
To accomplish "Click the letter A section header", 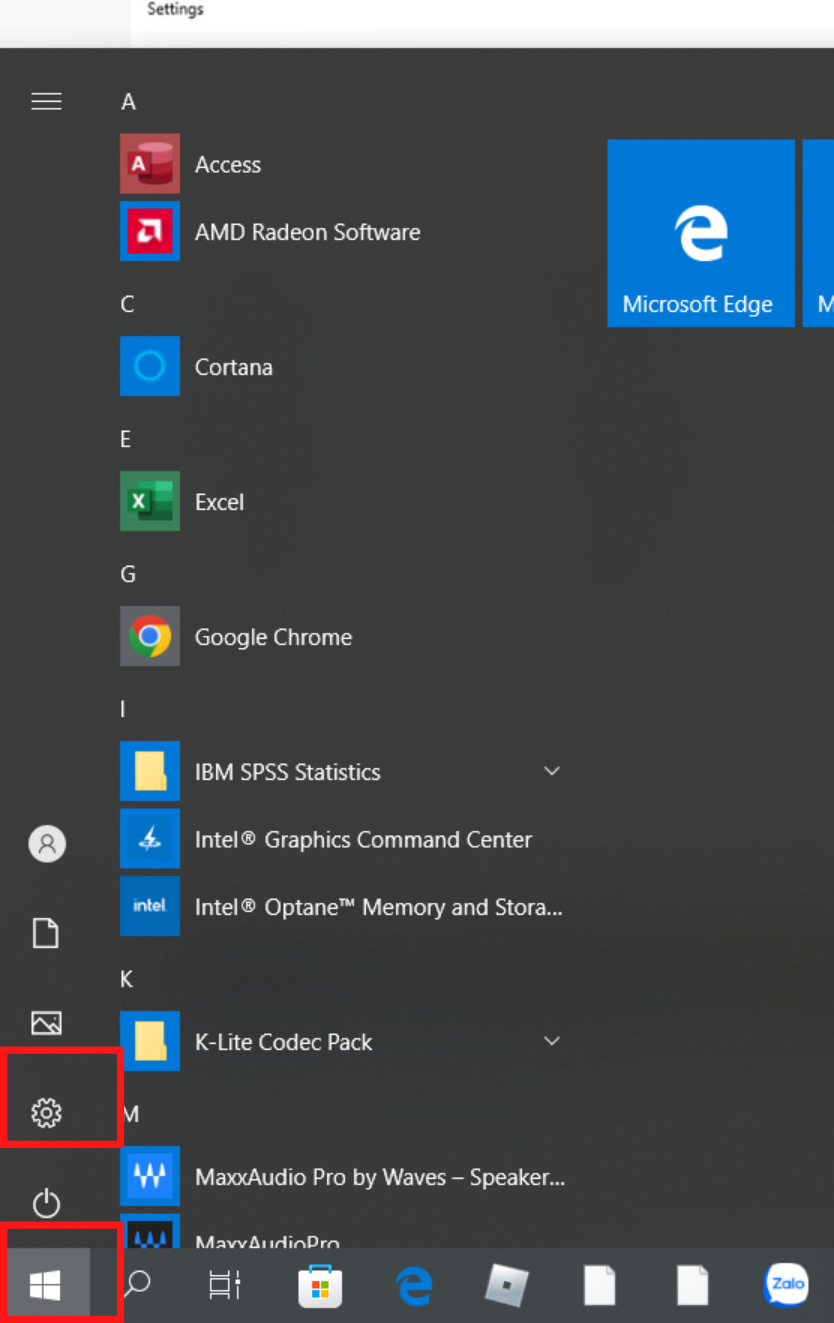I will point(128,102).
